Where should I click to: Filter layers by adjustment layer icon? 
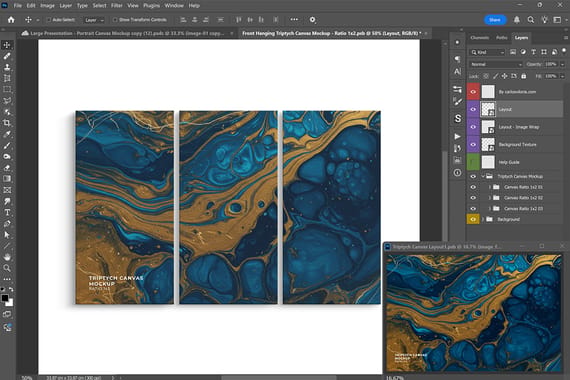tap(523, 52)
